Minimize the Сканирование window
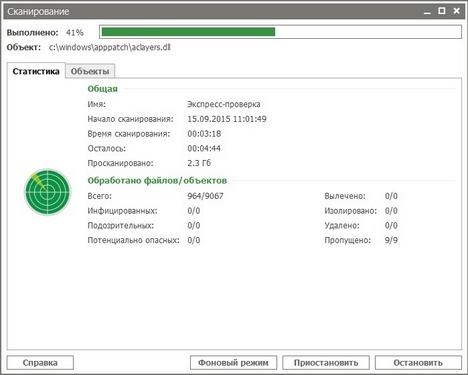Screen dimensions: 468x375 click(x=427, y=11)
